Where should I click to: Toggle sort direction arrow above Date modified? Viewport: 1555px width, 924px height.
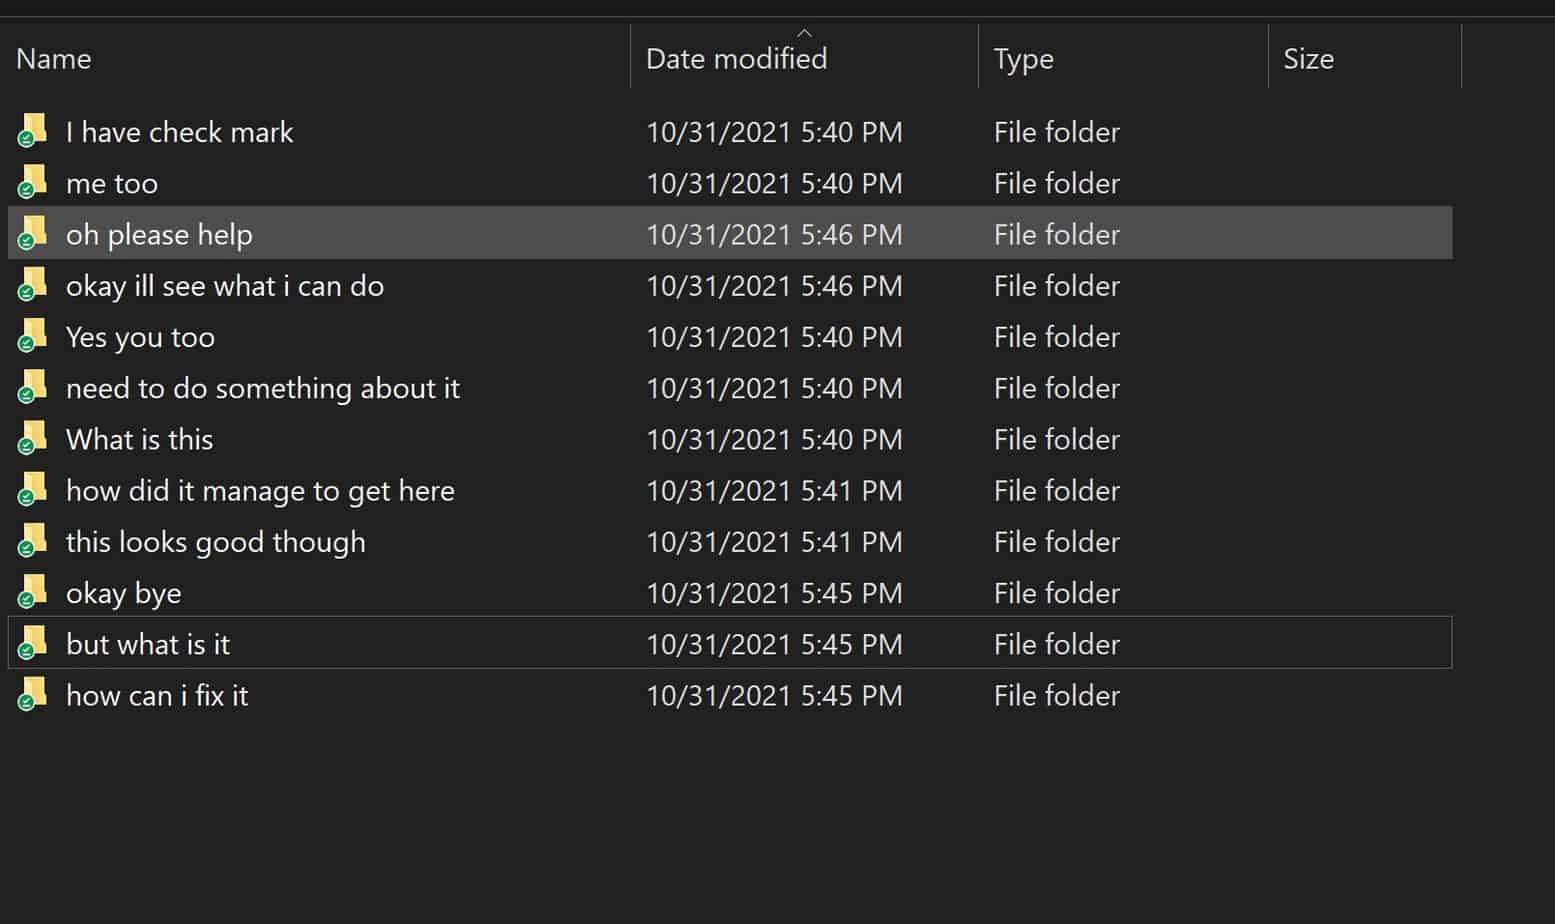[804, 33]
